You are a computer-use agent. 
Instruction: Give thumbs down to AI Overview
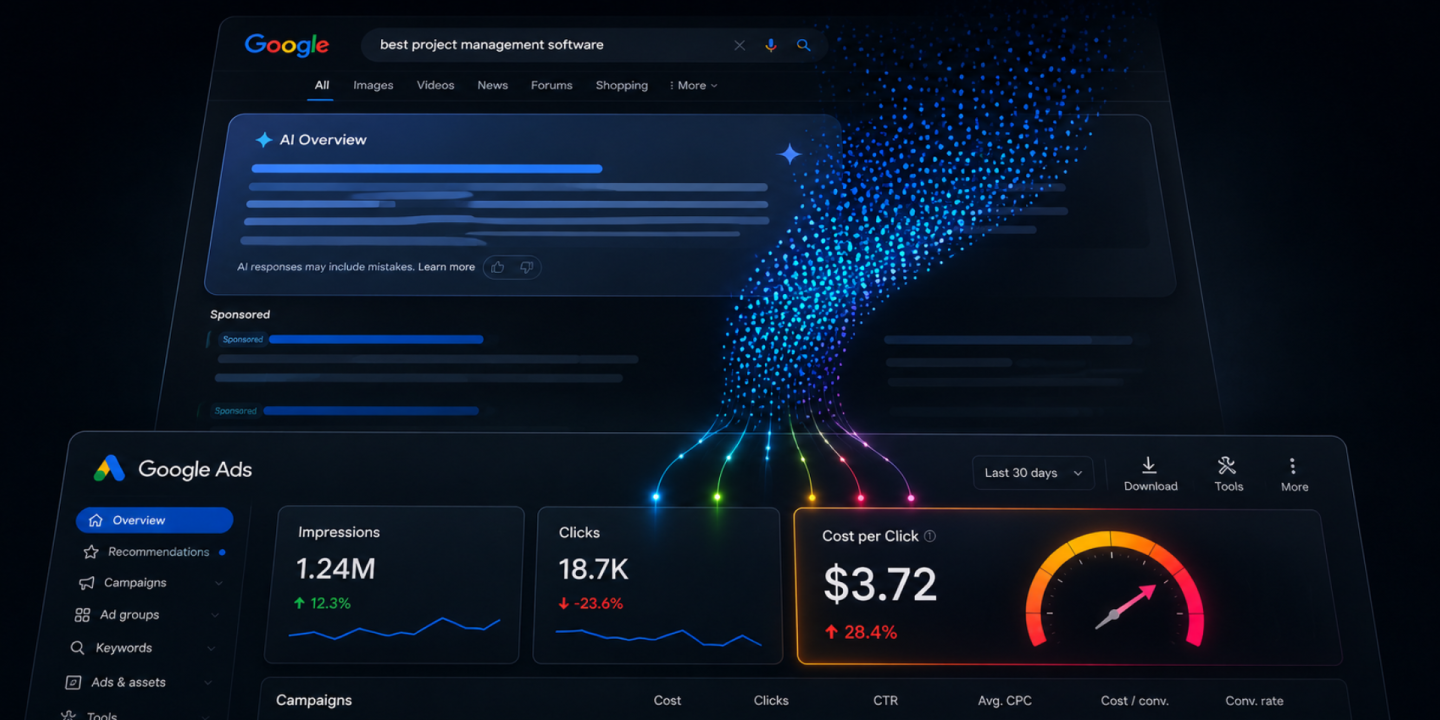point(527,267)
